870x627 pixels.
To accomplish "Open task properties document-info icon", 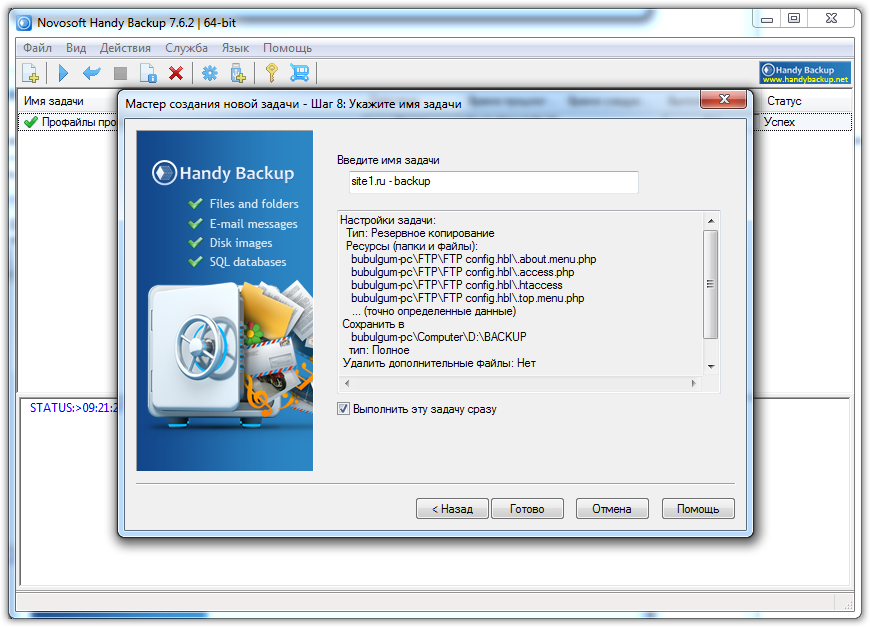I will 148,73.
